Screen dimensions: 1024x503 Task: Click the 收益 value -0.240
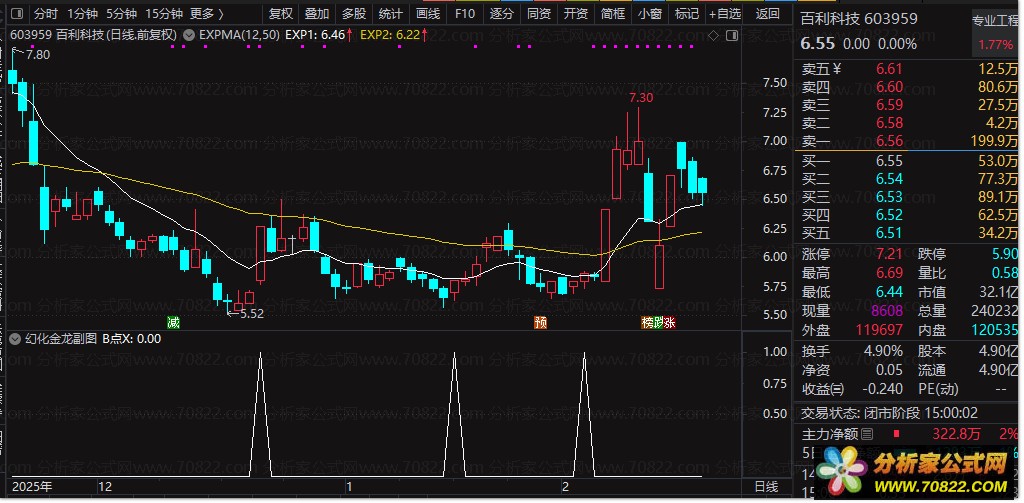coord(883,389)
